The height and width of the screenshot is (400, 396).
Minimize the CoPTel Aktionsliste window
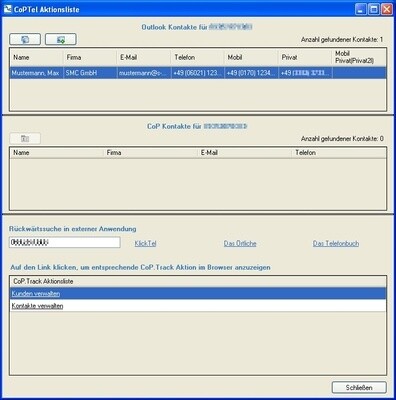click(x=361, y=9)
